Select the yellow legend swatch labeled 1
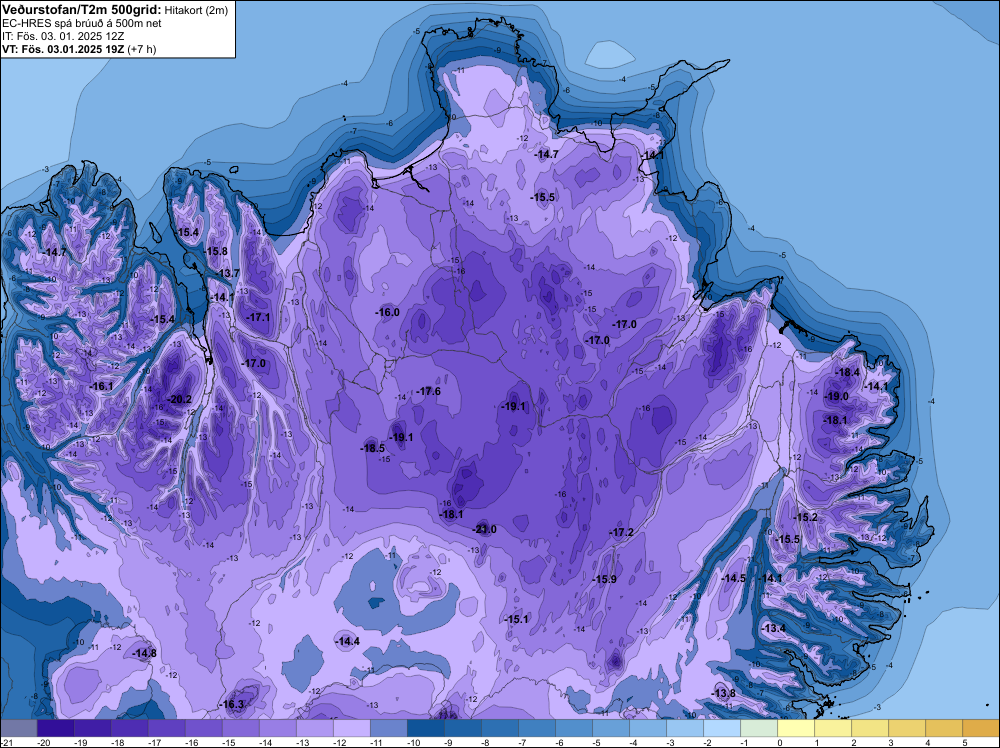 [832, 728]
